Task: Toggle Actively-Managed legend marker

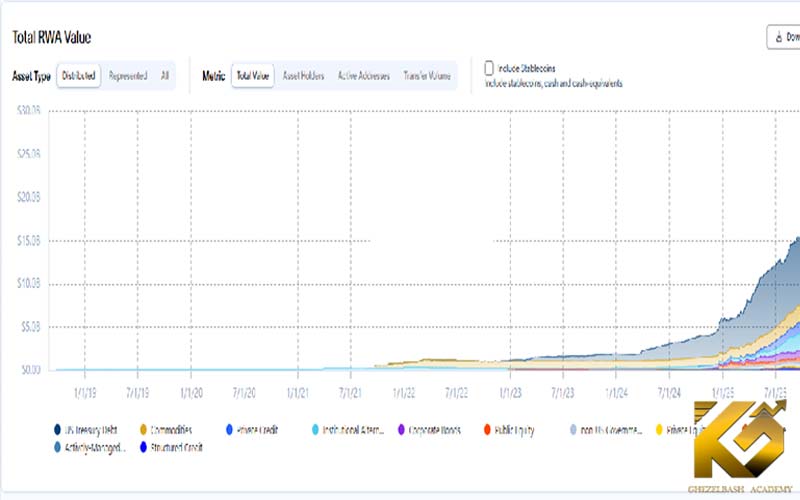Action: coord(58,447)
